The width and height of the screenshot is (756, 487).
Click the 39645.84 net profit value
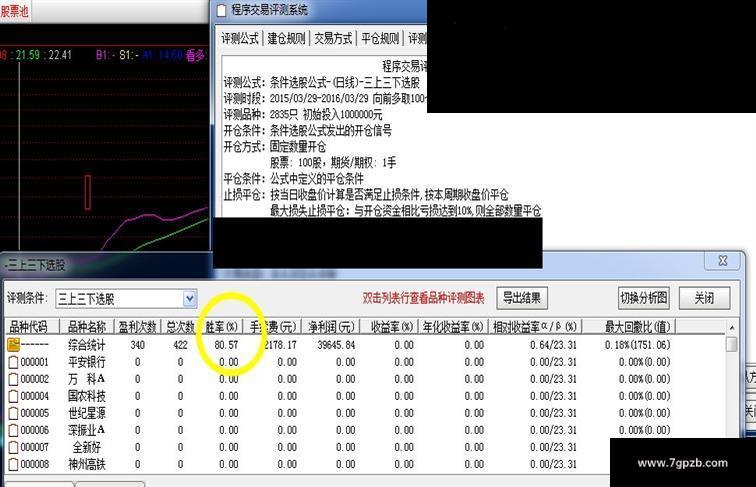point(336,345)
